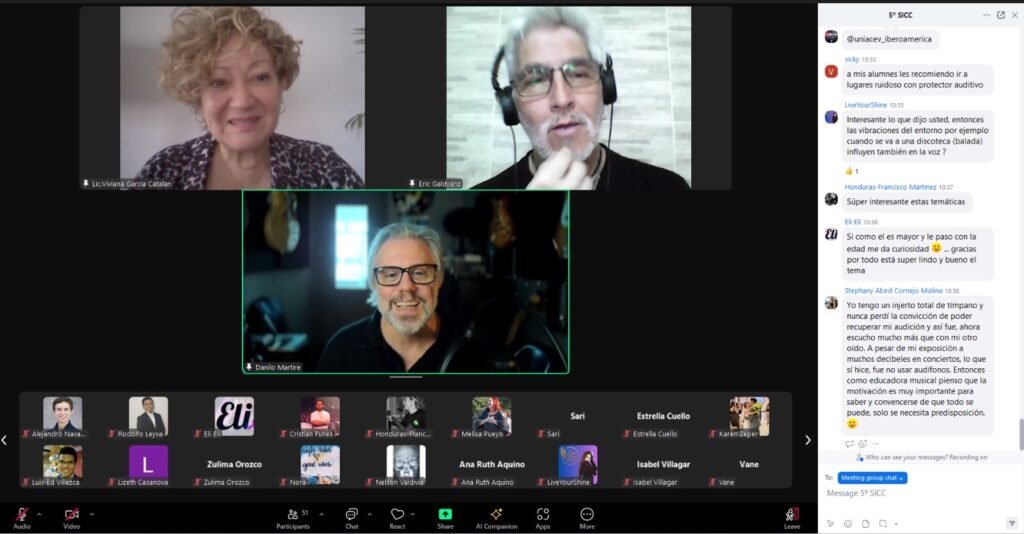Click the Vane participant tile
The width and height of the screenshot is (1024, 534).
tap(749, 465)
